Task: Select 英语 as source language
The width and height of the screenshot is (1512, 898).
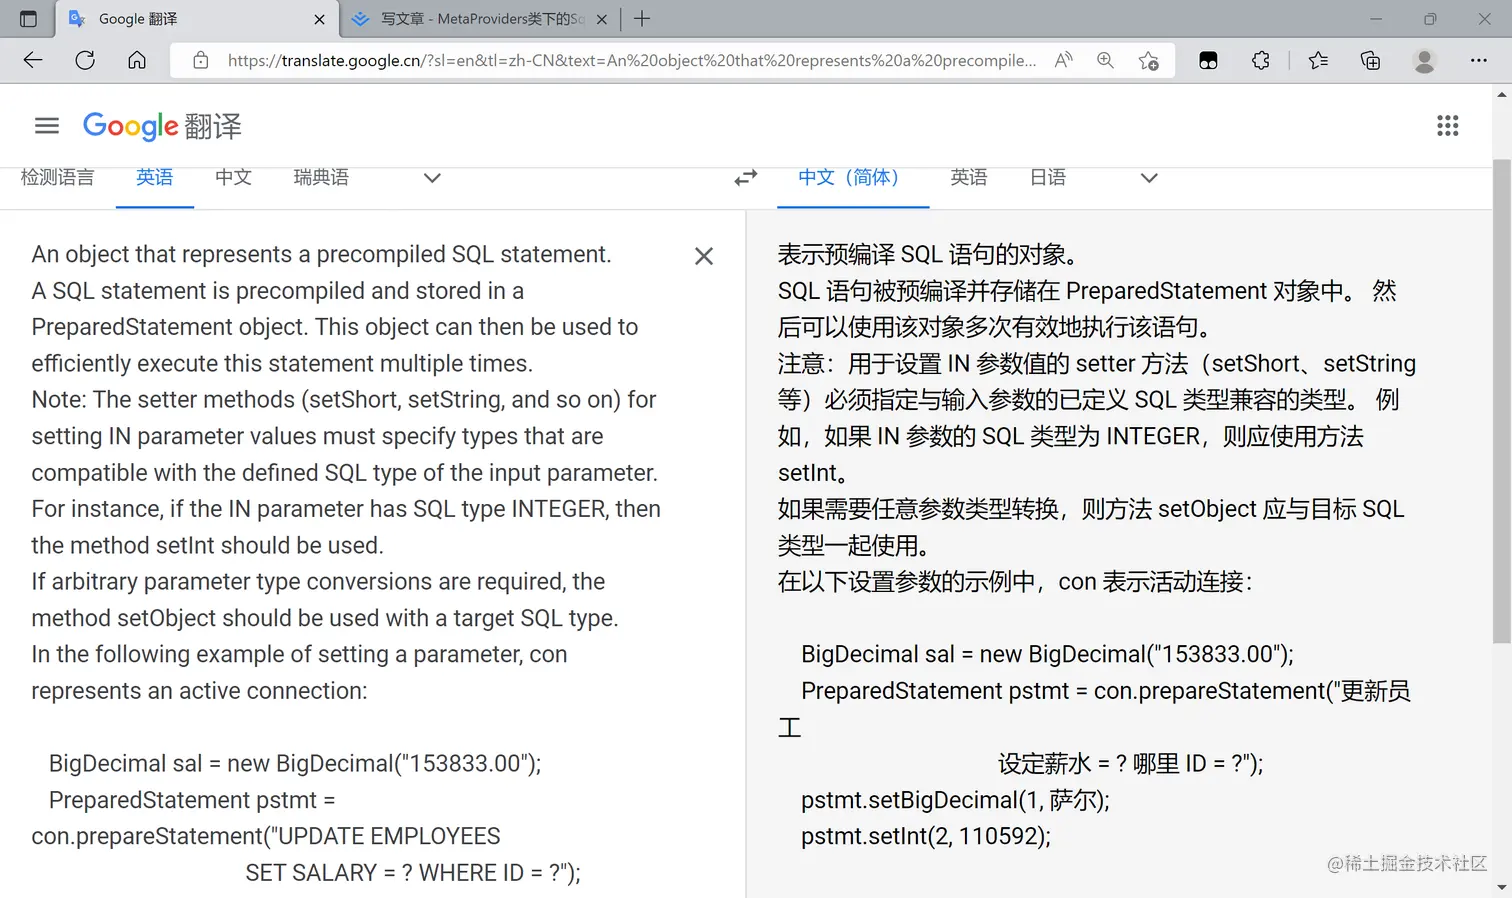Action: pyautogui.click(x=155, y=178)
